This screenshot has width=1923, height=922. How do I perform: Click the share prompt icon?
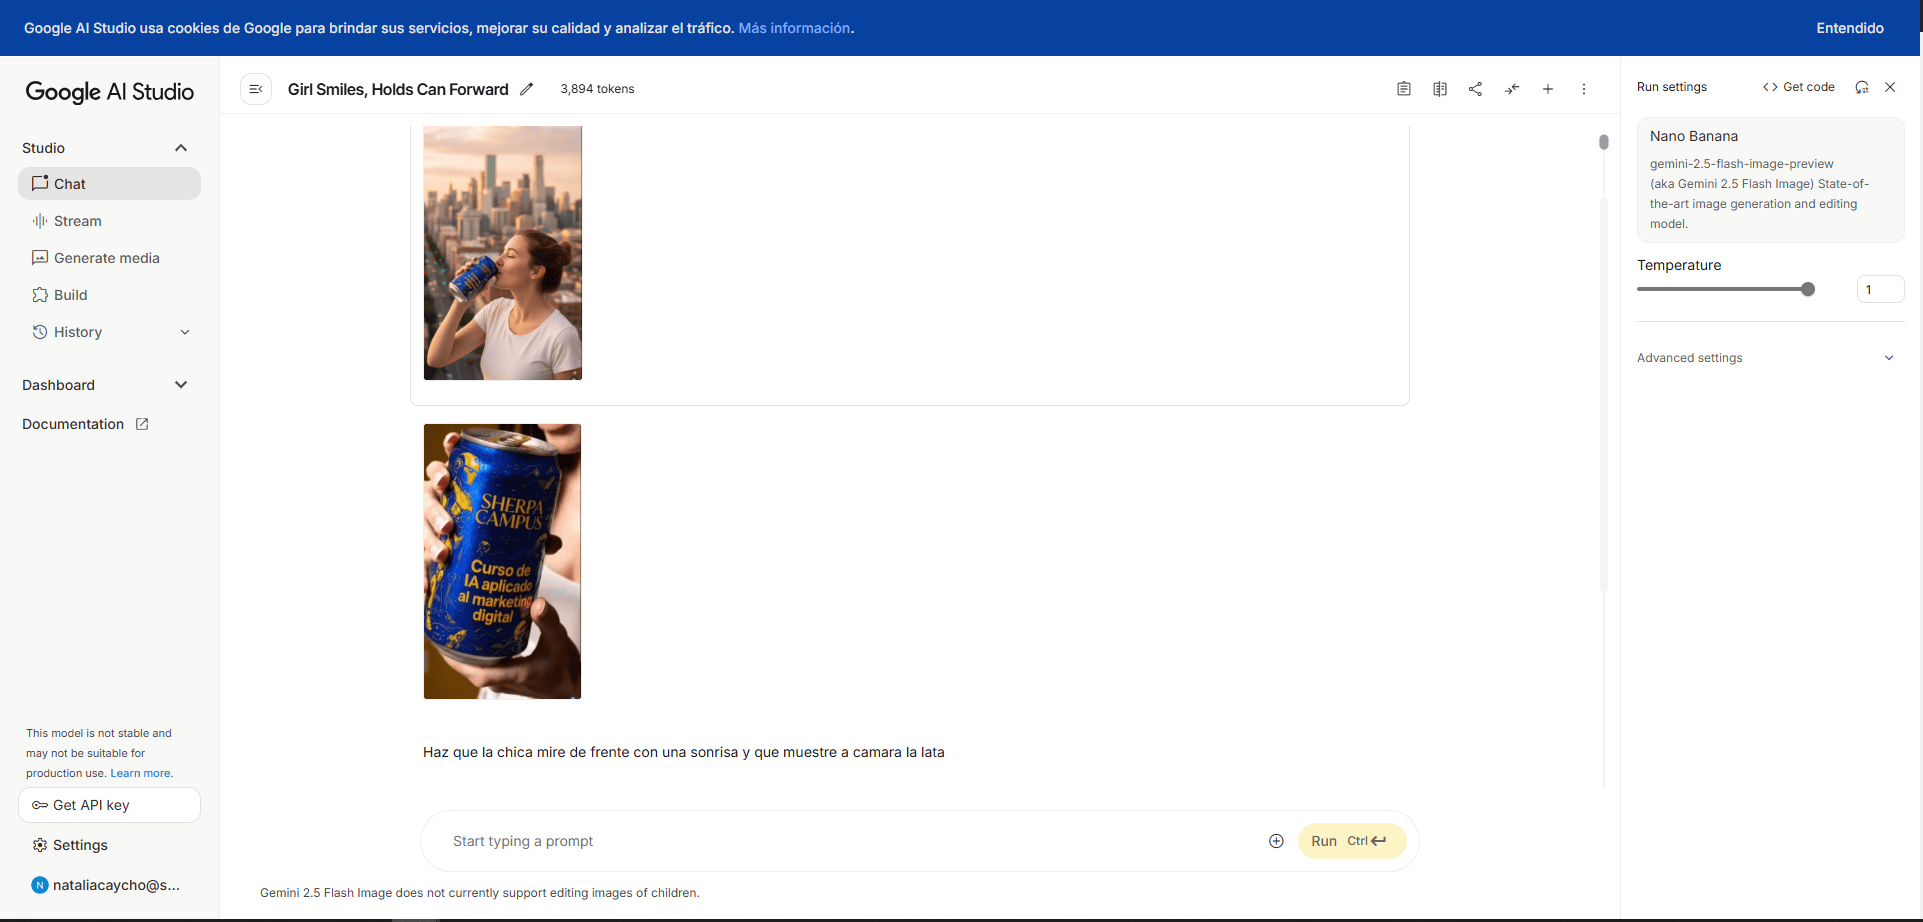point(1475,89)
